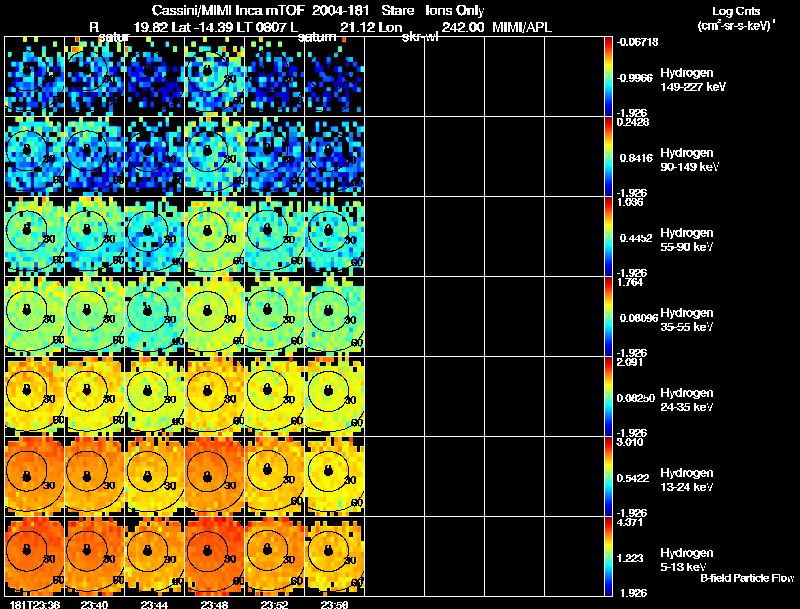Open the 5-13 keV image at 23:44
The image size is (800, 609).
coord(155,556)
